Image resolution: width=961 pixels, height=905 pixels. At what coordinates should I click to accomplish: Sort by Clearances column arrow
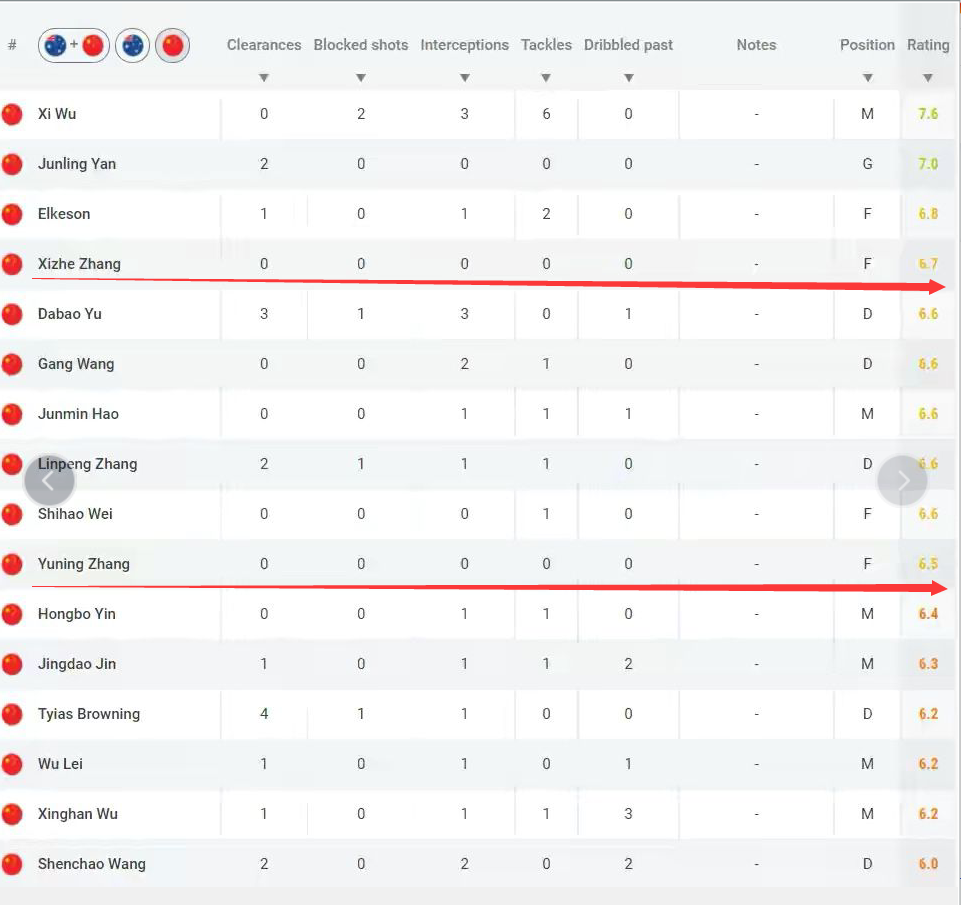[264, 78]
